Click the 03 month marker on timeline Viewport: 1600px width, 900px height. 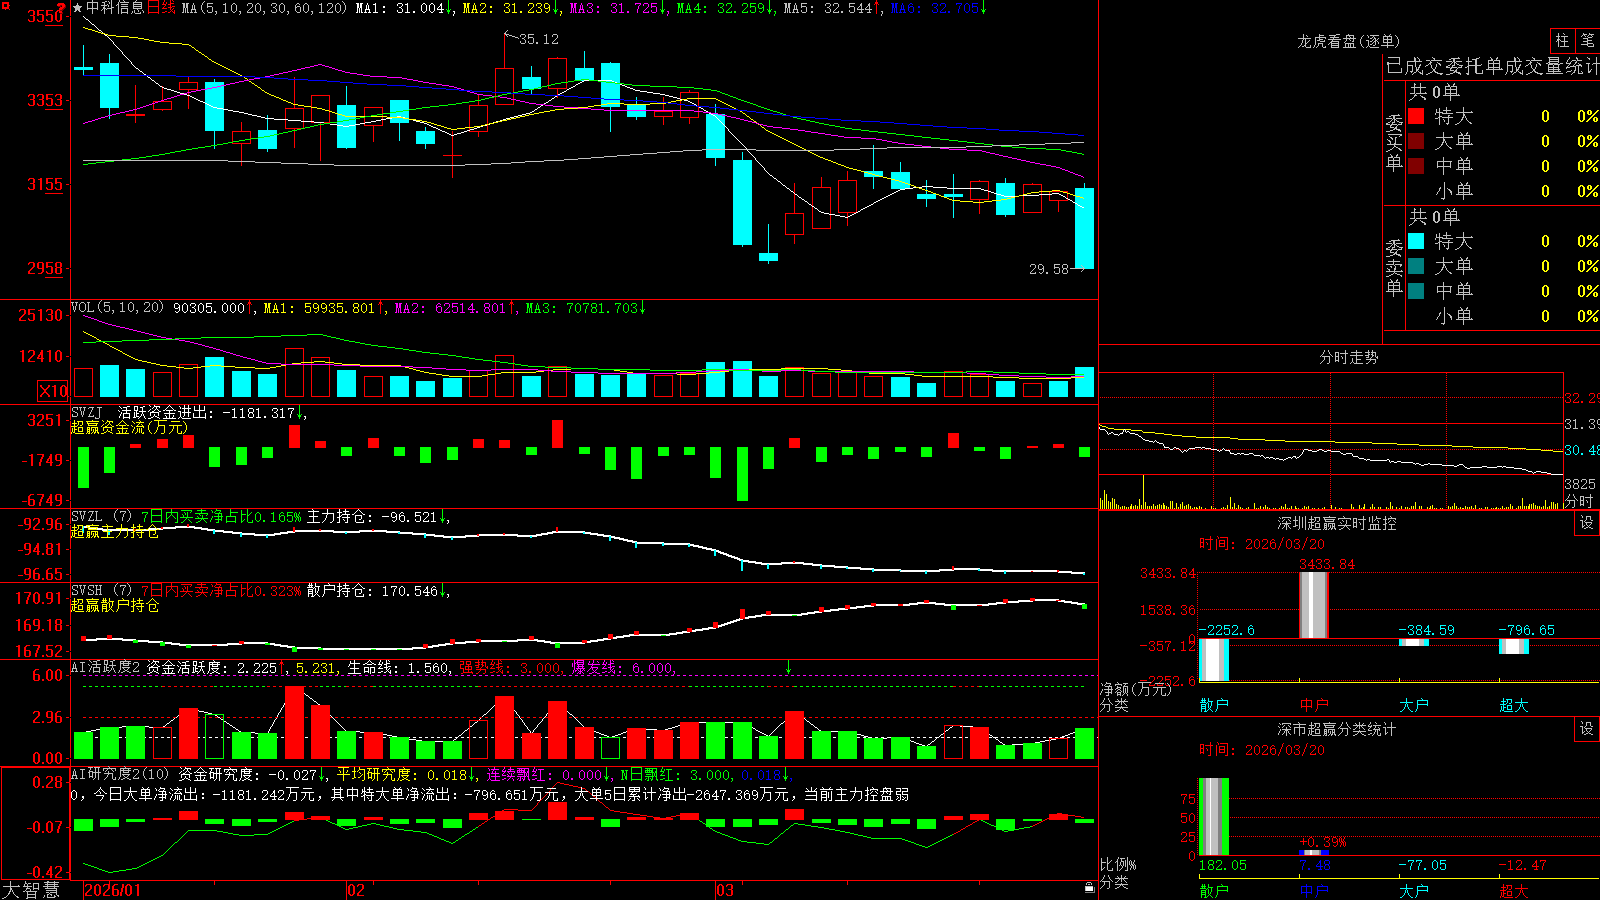725,890
